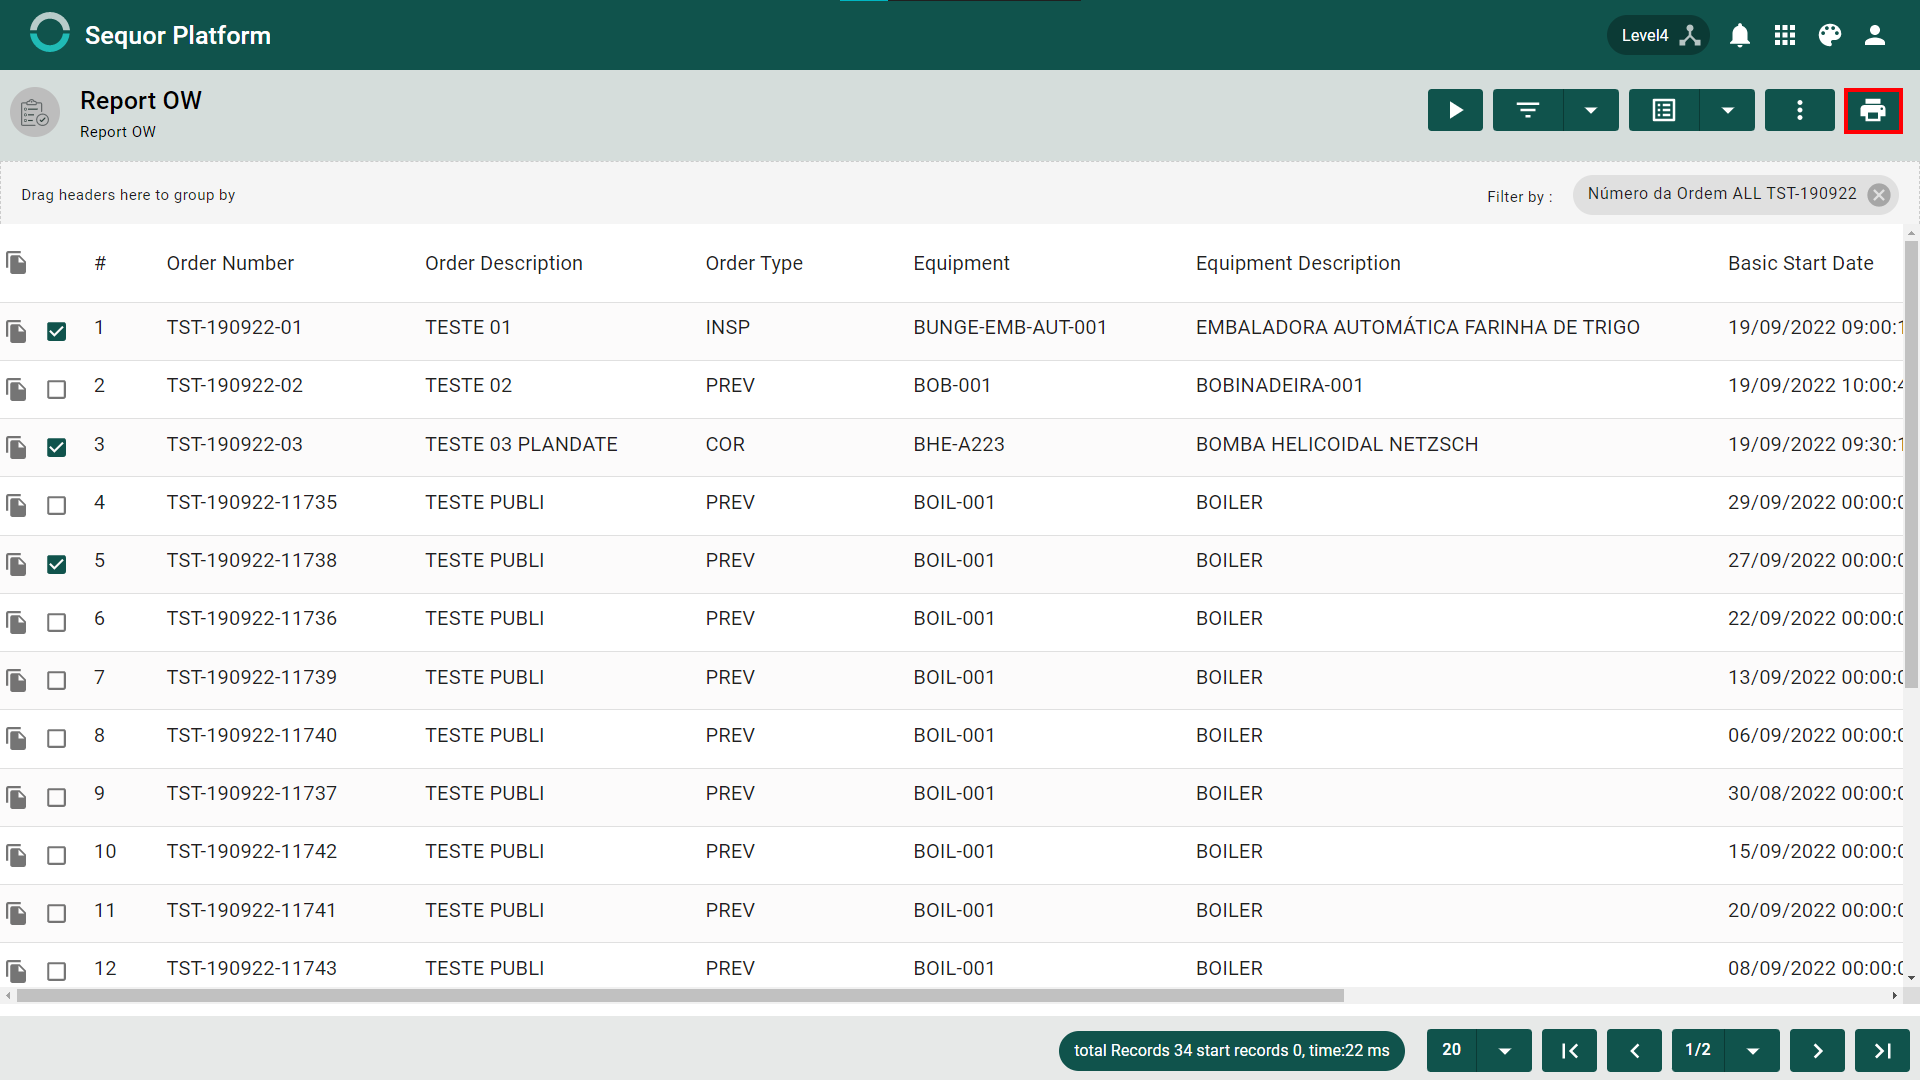Viewport: 1920px width, 1080px height.
Task: Expand the filter options dropdown arrow
Action: click(x=1591, y=110)
